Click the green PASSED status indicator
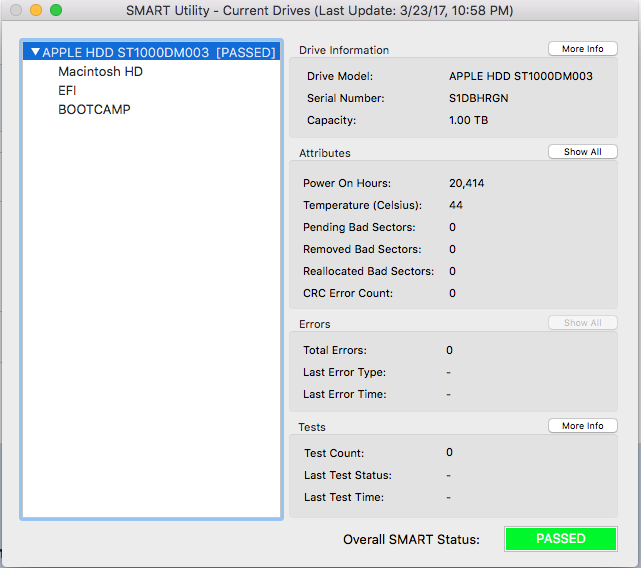641x568 pixels. pos(561,539)
